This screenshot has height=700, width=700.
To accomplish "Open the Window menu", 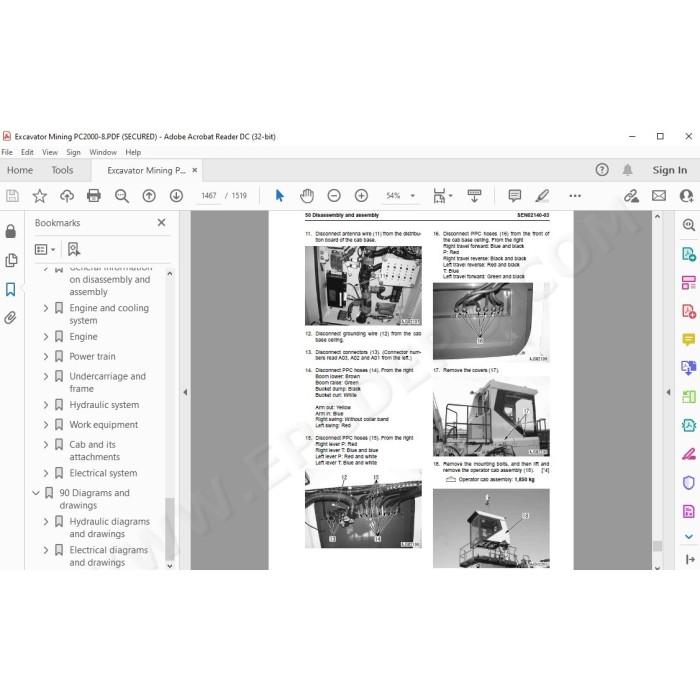I will point(103,152).
